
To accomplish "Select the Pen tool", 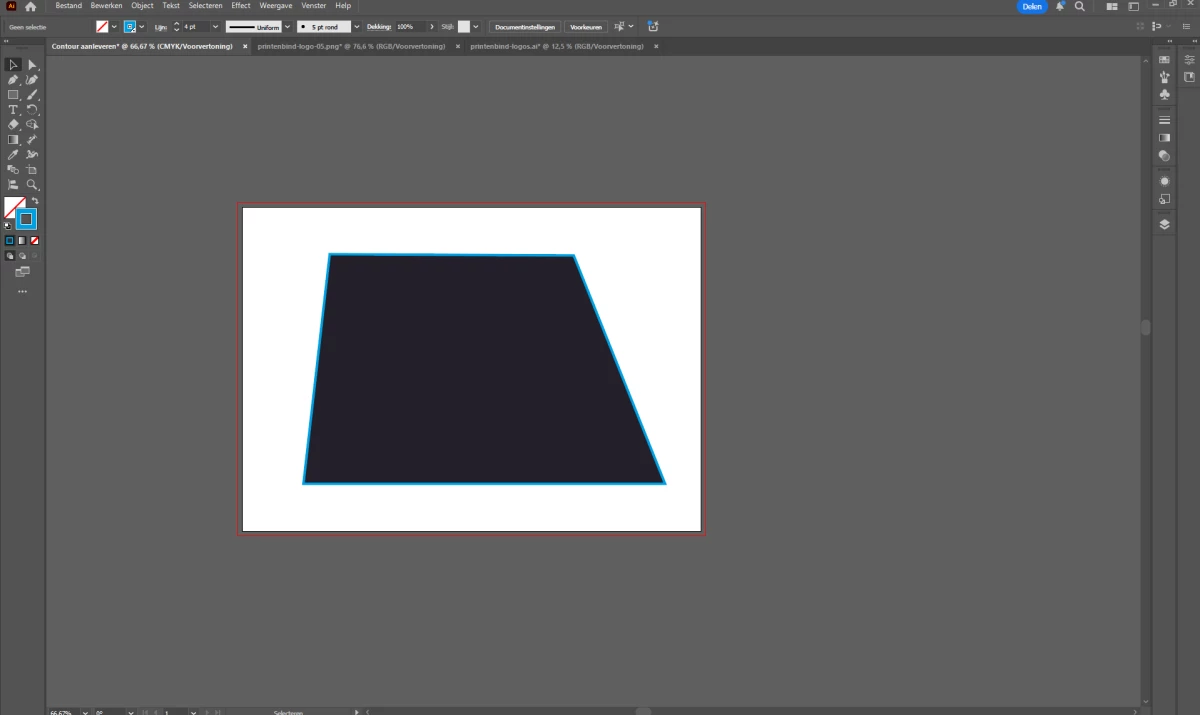I will tap(13, 80).
